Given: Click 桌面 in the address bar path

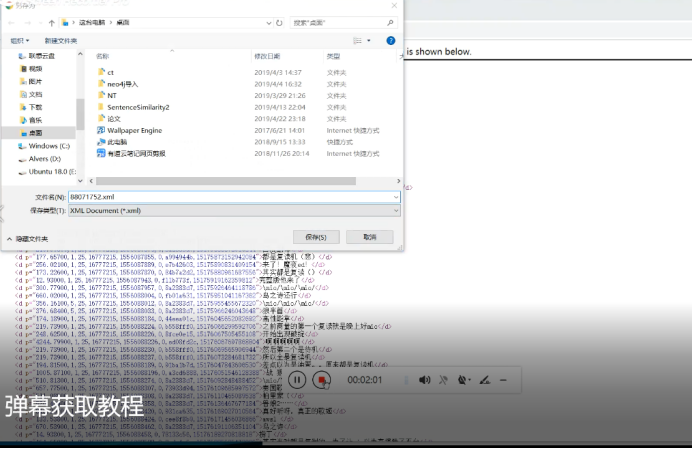Looking at the screenshot, I should click(x=123, y=23).
